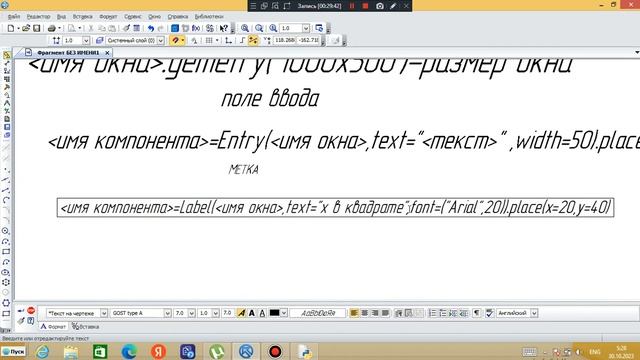Image resolution: width=640 pixels, height=360 pixels.
Task: Open a file using the Open folder icon
Action: (x=26, y=28)
